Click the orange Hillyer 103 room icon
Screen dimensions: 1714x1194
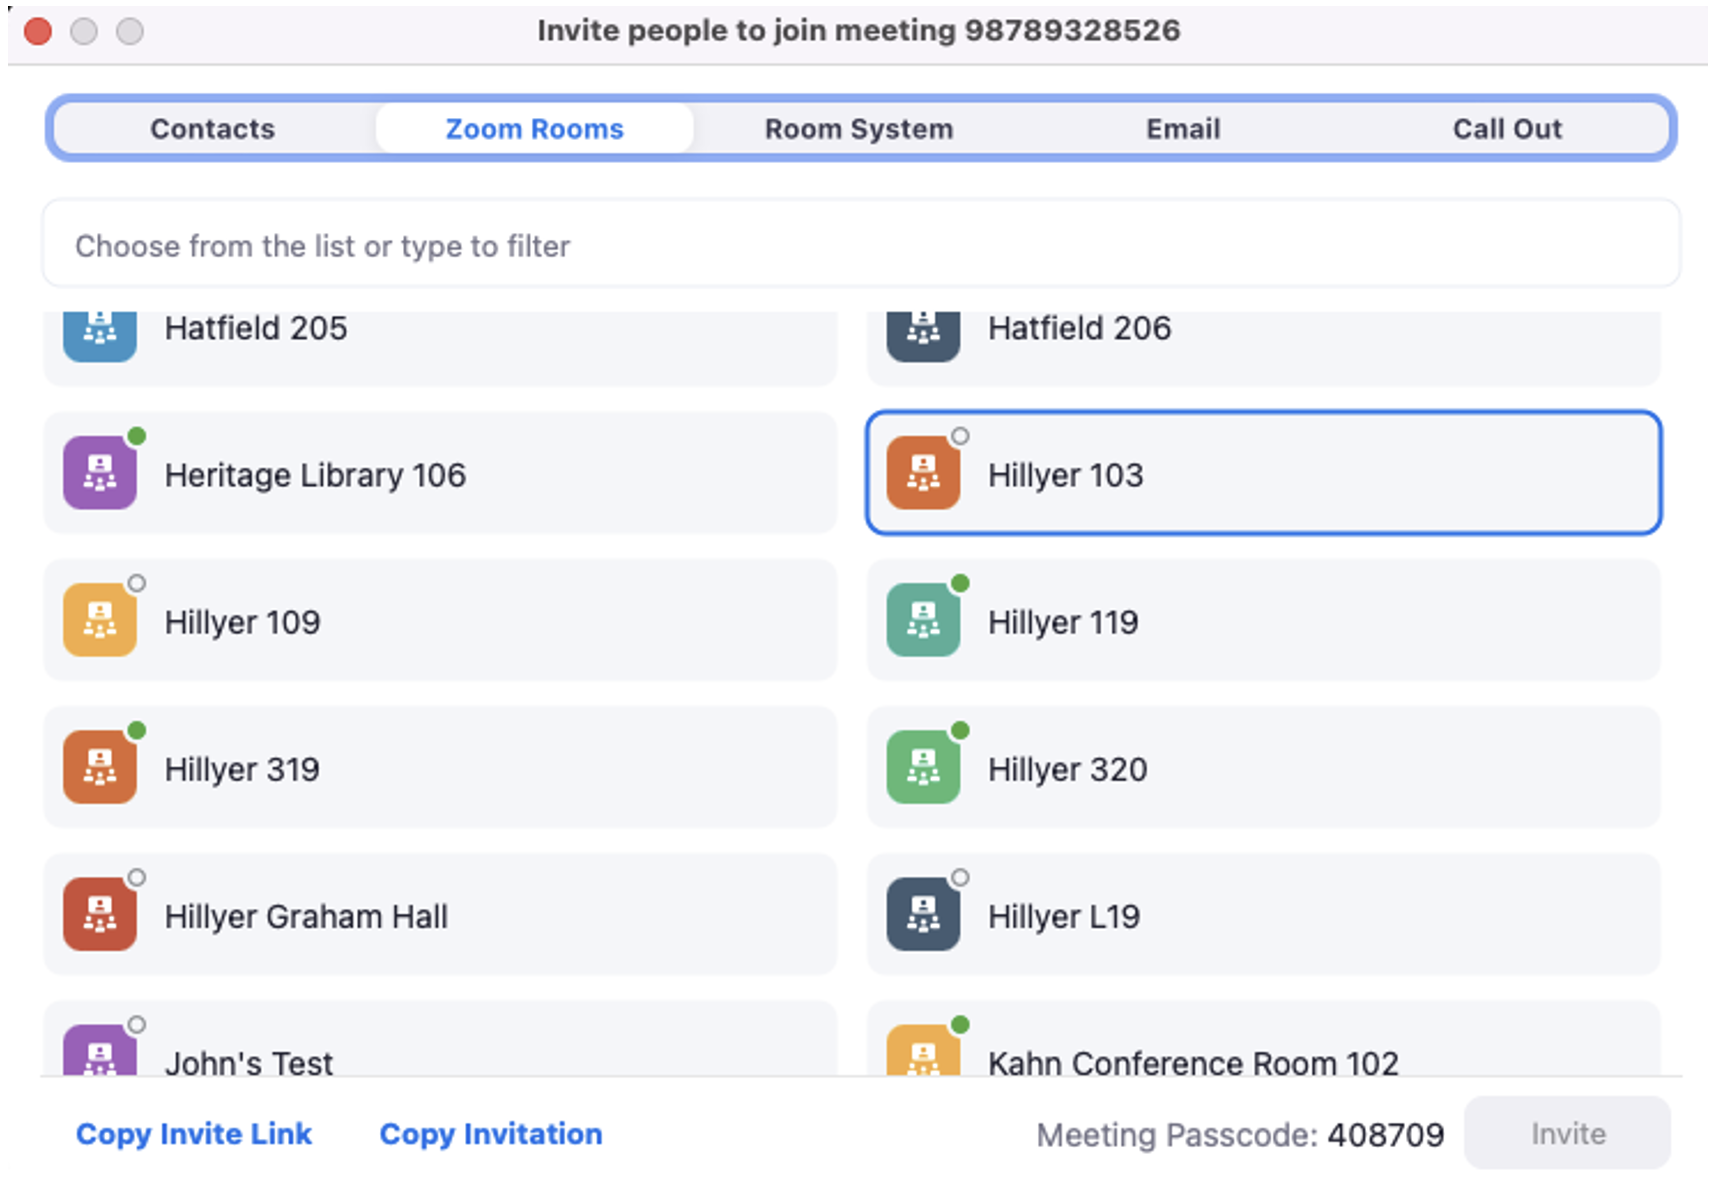(x=923, y=473)
